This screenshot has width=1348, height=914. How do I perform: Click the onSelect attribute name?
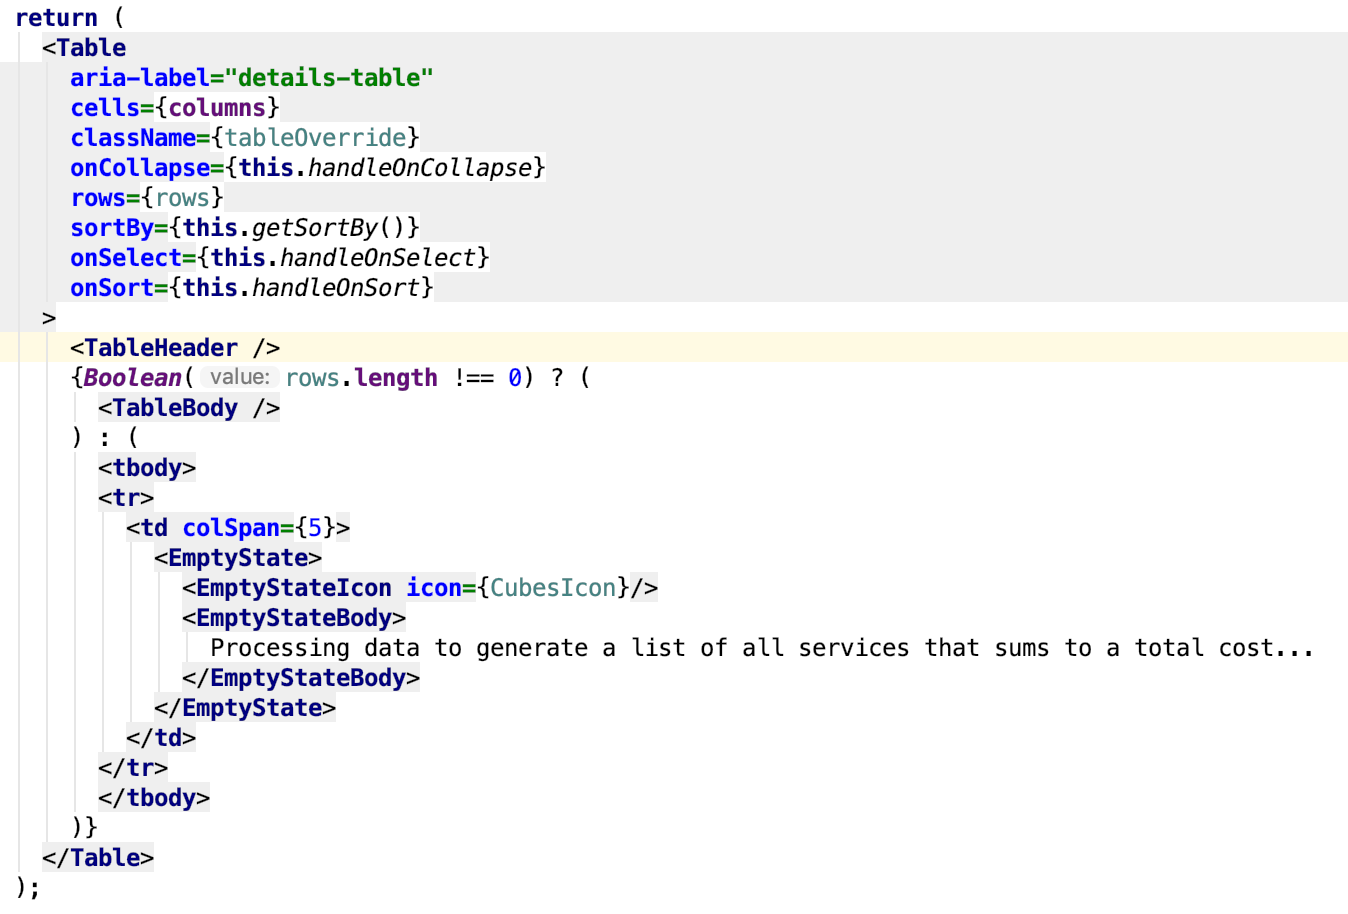126,258
